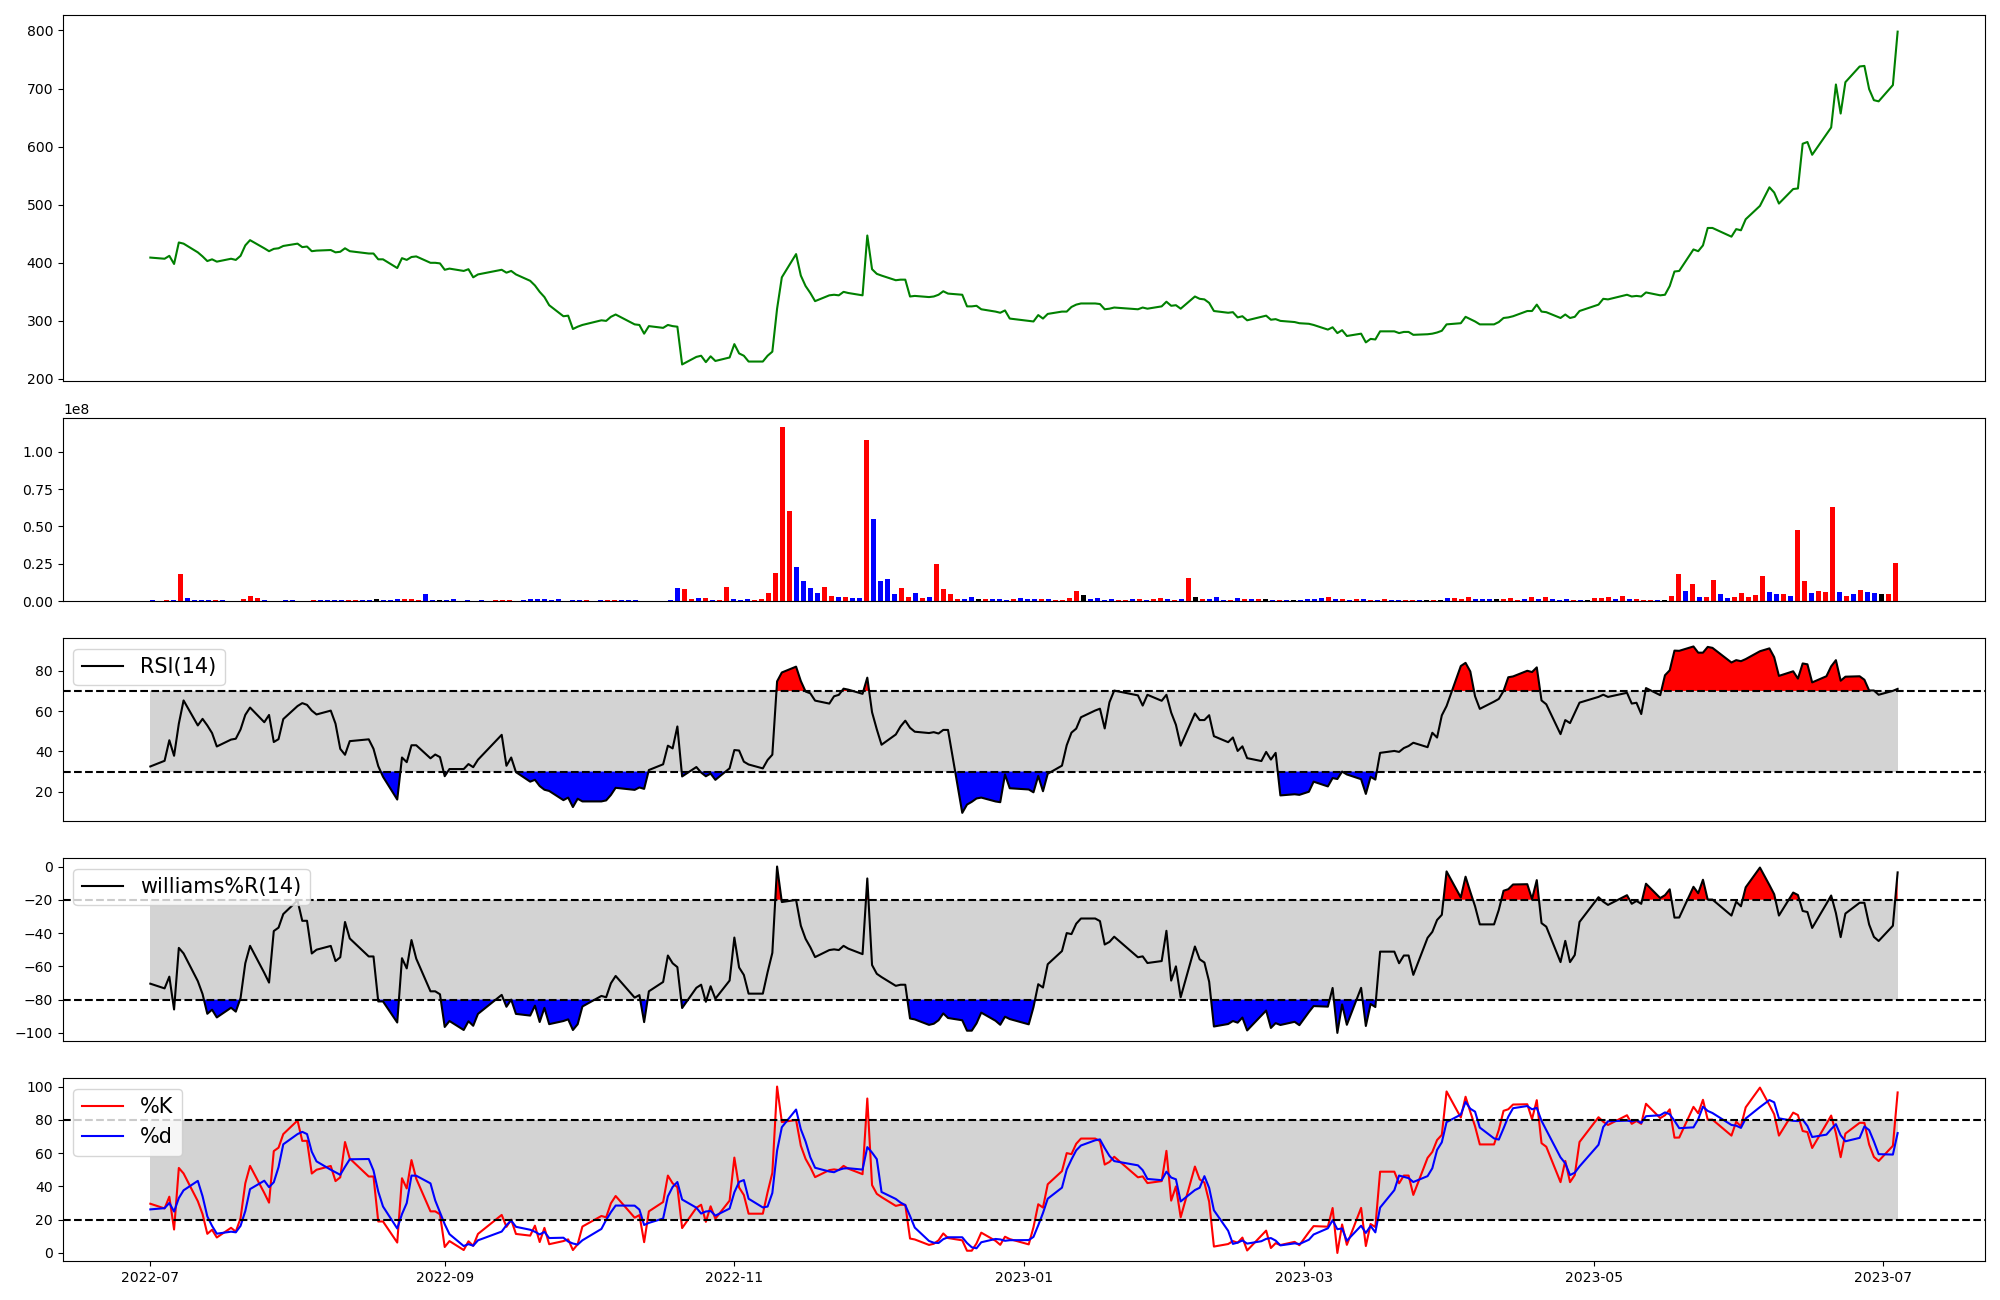
Task: Click the 2023-01 x-axis date label
Action: click(1024, 1277)
